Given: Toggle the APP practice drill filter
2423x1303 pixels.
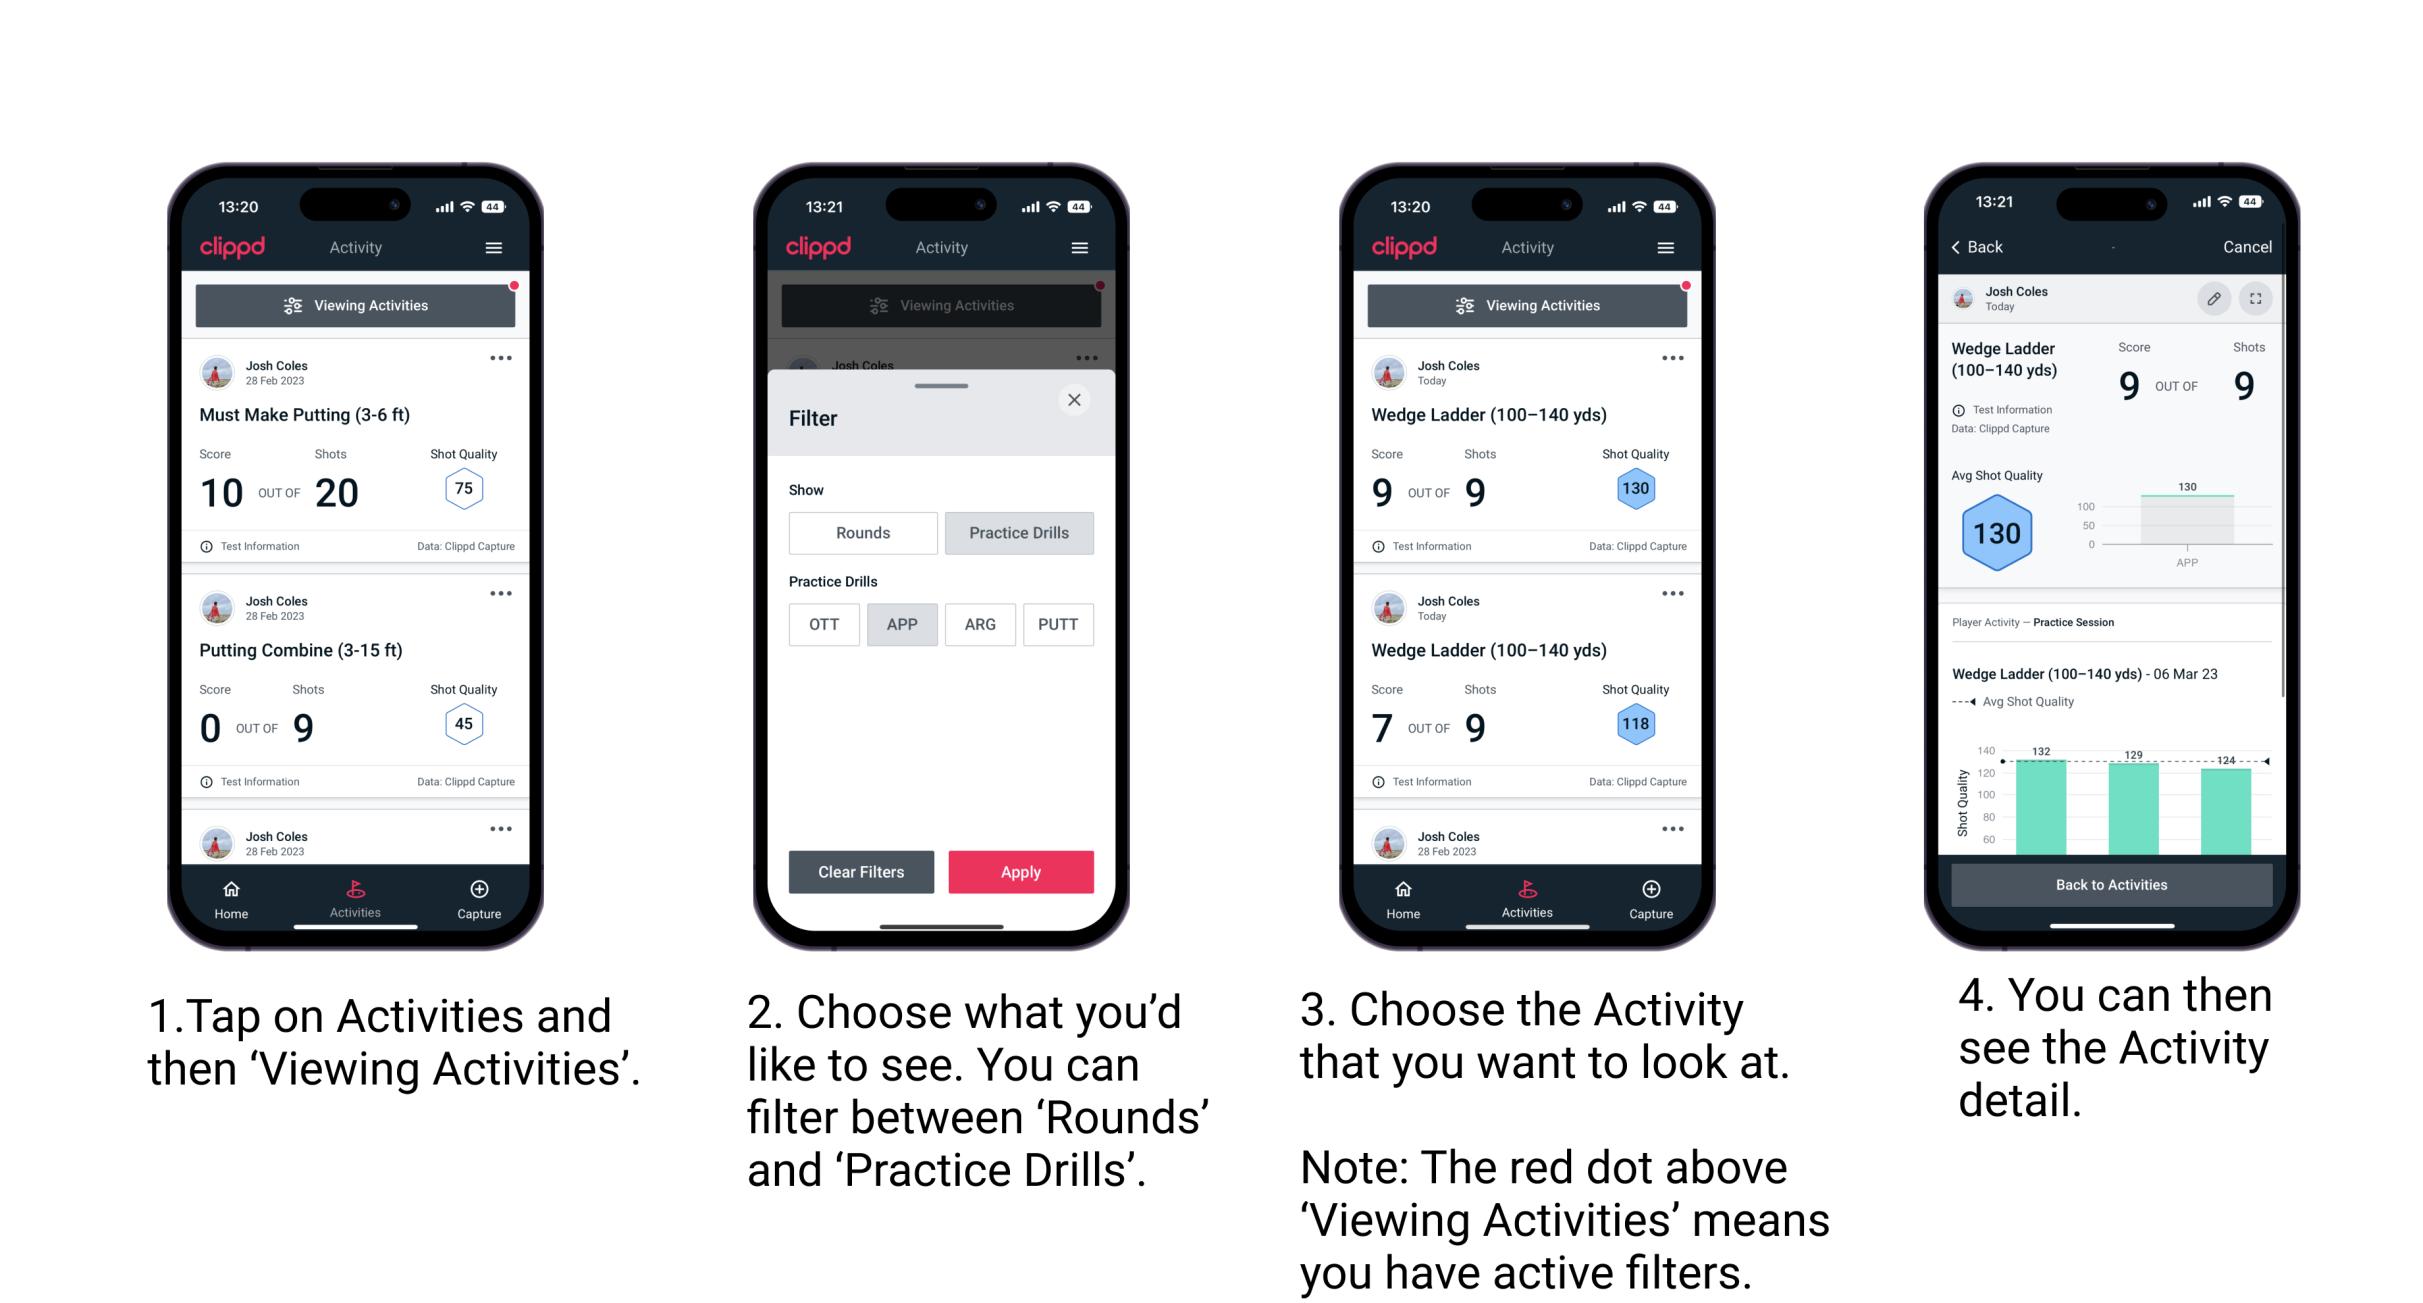Looking at the screenshot, I should [900, 626].
